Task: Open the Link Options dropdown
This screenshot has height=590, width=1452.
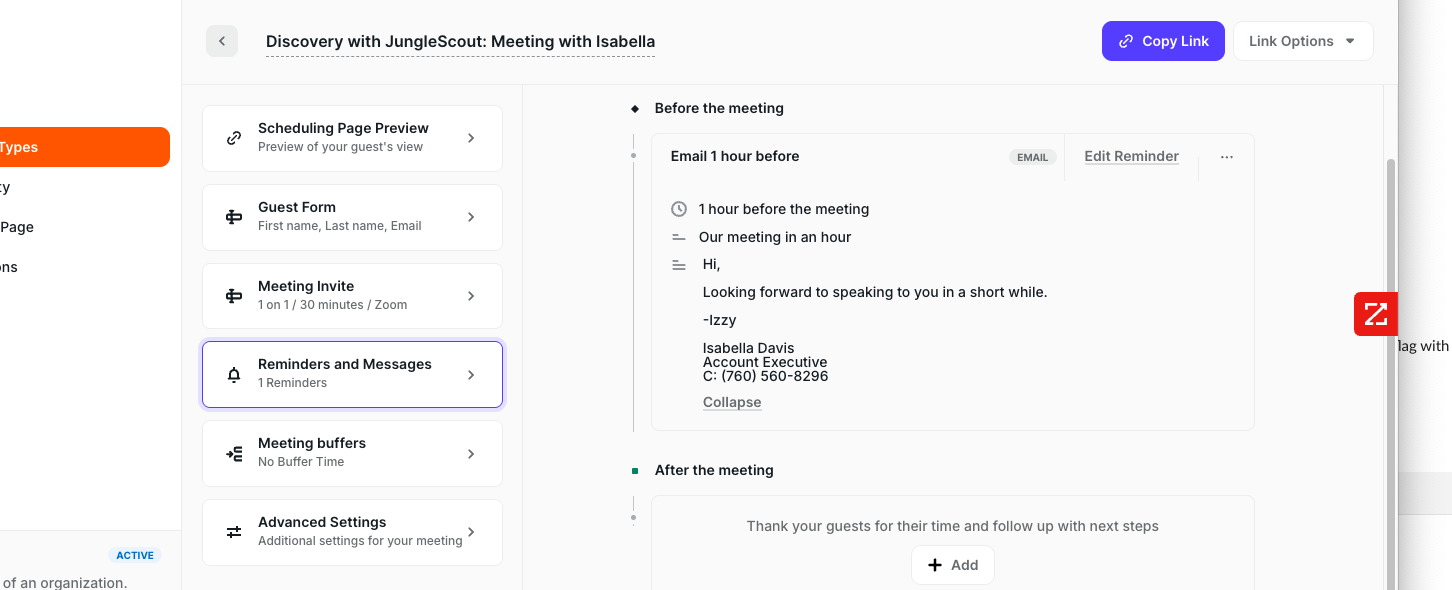Action: tap(1303, 41)
